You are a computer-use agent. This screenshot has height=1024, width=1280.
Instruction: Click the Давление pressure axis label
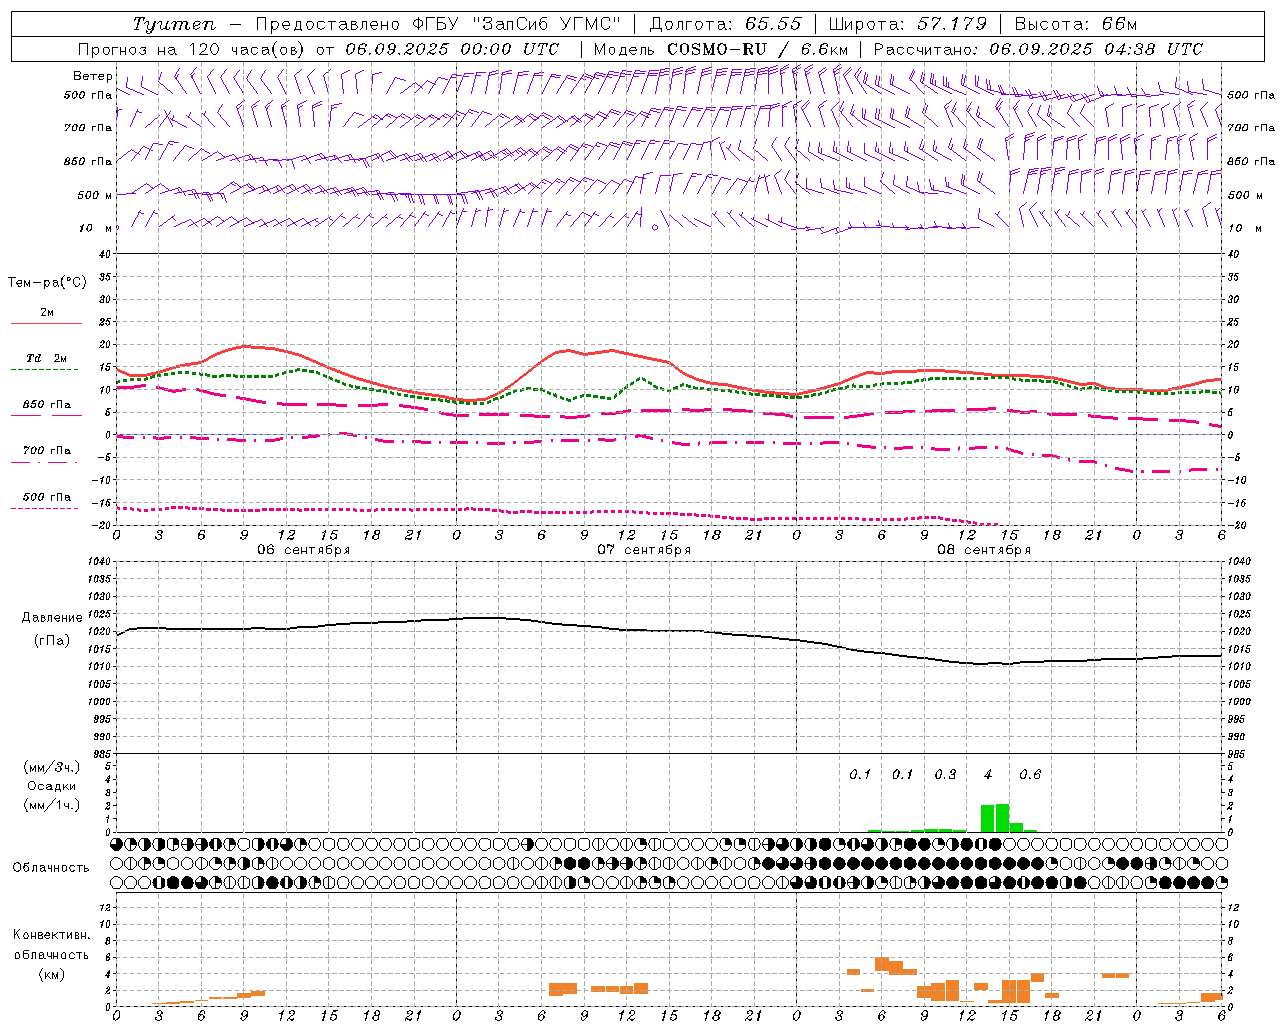tap(52, 618)
